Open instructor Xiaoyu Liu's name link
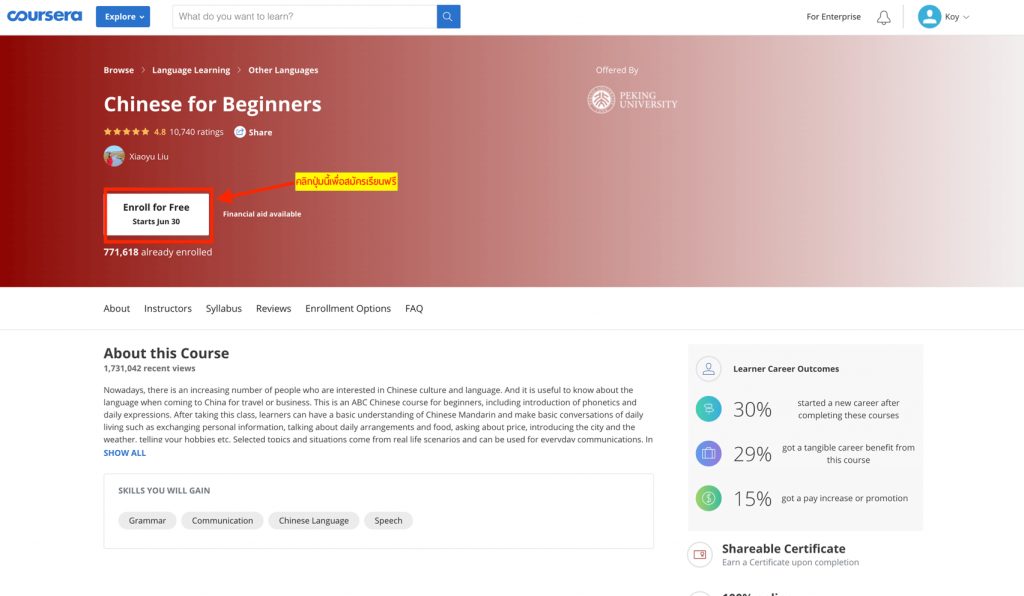Viewport: 1024px width, 596px height. (x=148, y=157)
